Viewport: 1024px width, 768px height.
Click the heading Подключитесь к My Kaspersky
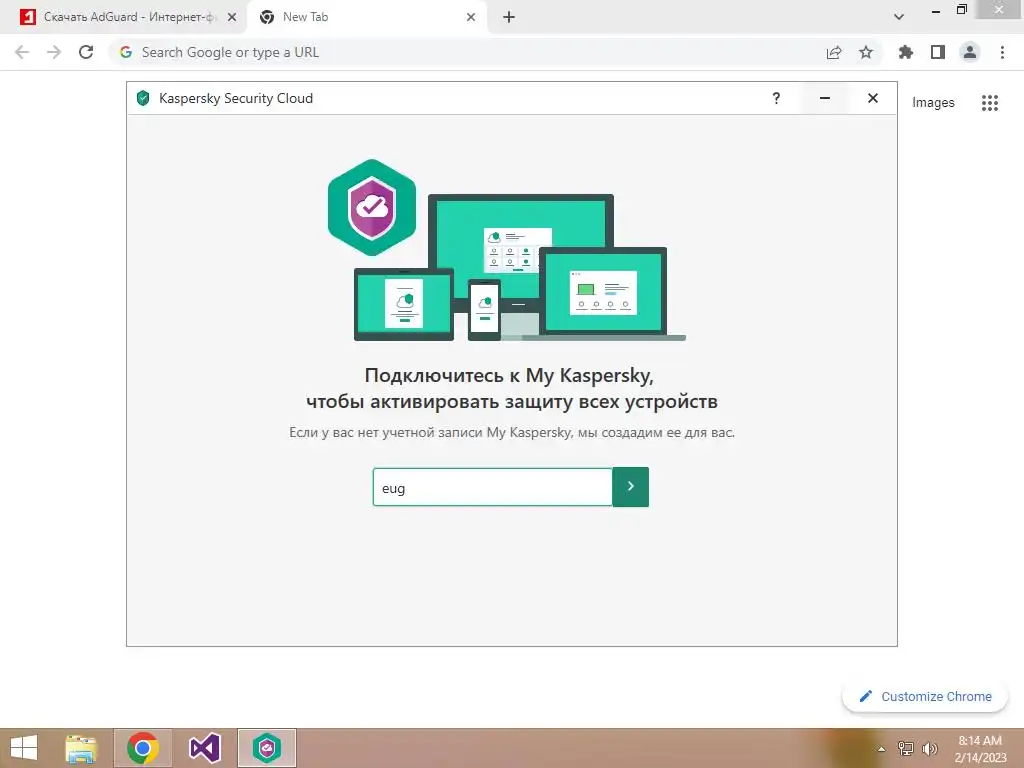point(509,376)
